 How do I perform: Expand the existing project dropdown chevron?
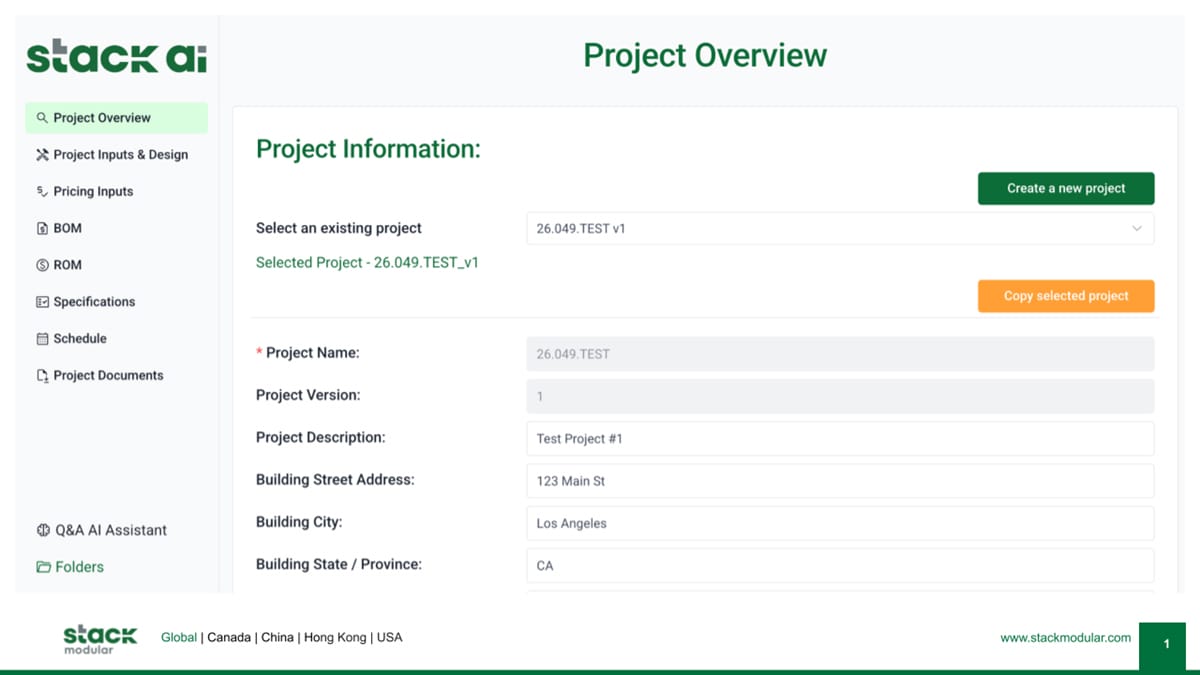[x=1136, y=229]
